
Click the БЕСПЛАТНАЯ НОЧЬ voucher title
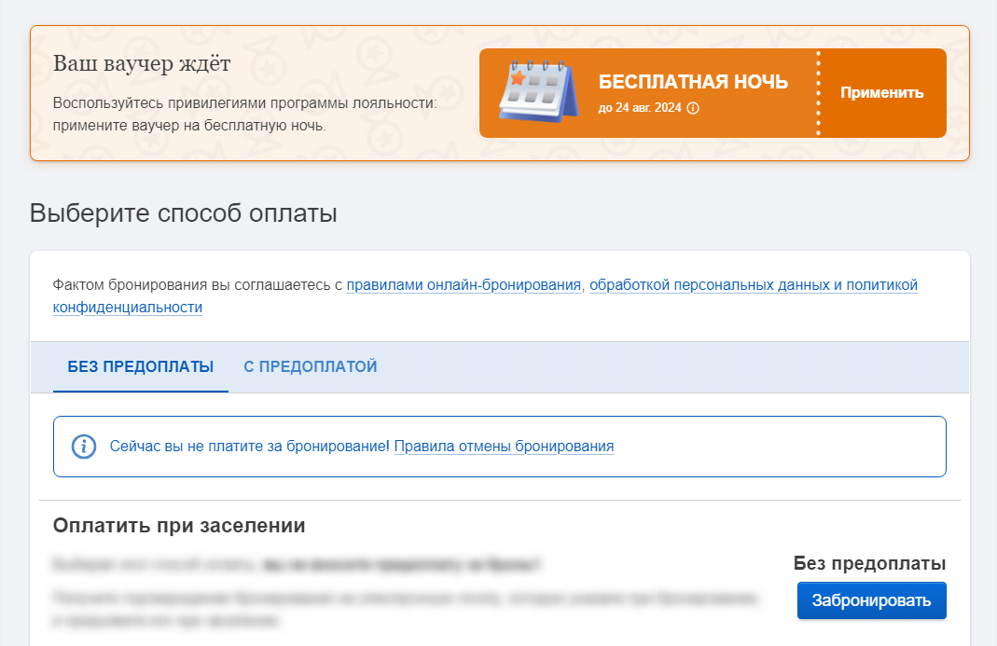pos(693,82)
